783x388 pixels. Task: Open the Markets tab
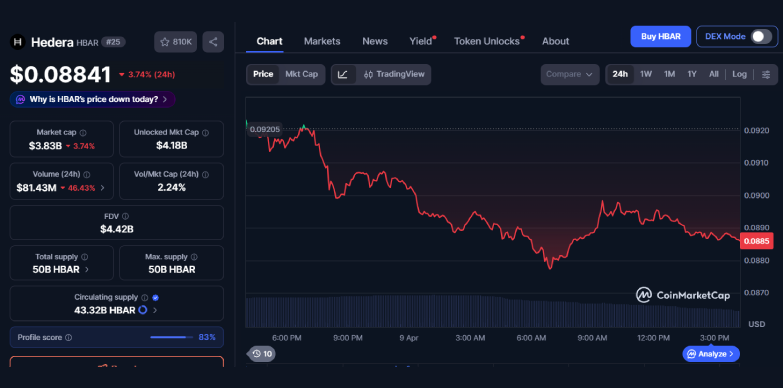point(322,41)
